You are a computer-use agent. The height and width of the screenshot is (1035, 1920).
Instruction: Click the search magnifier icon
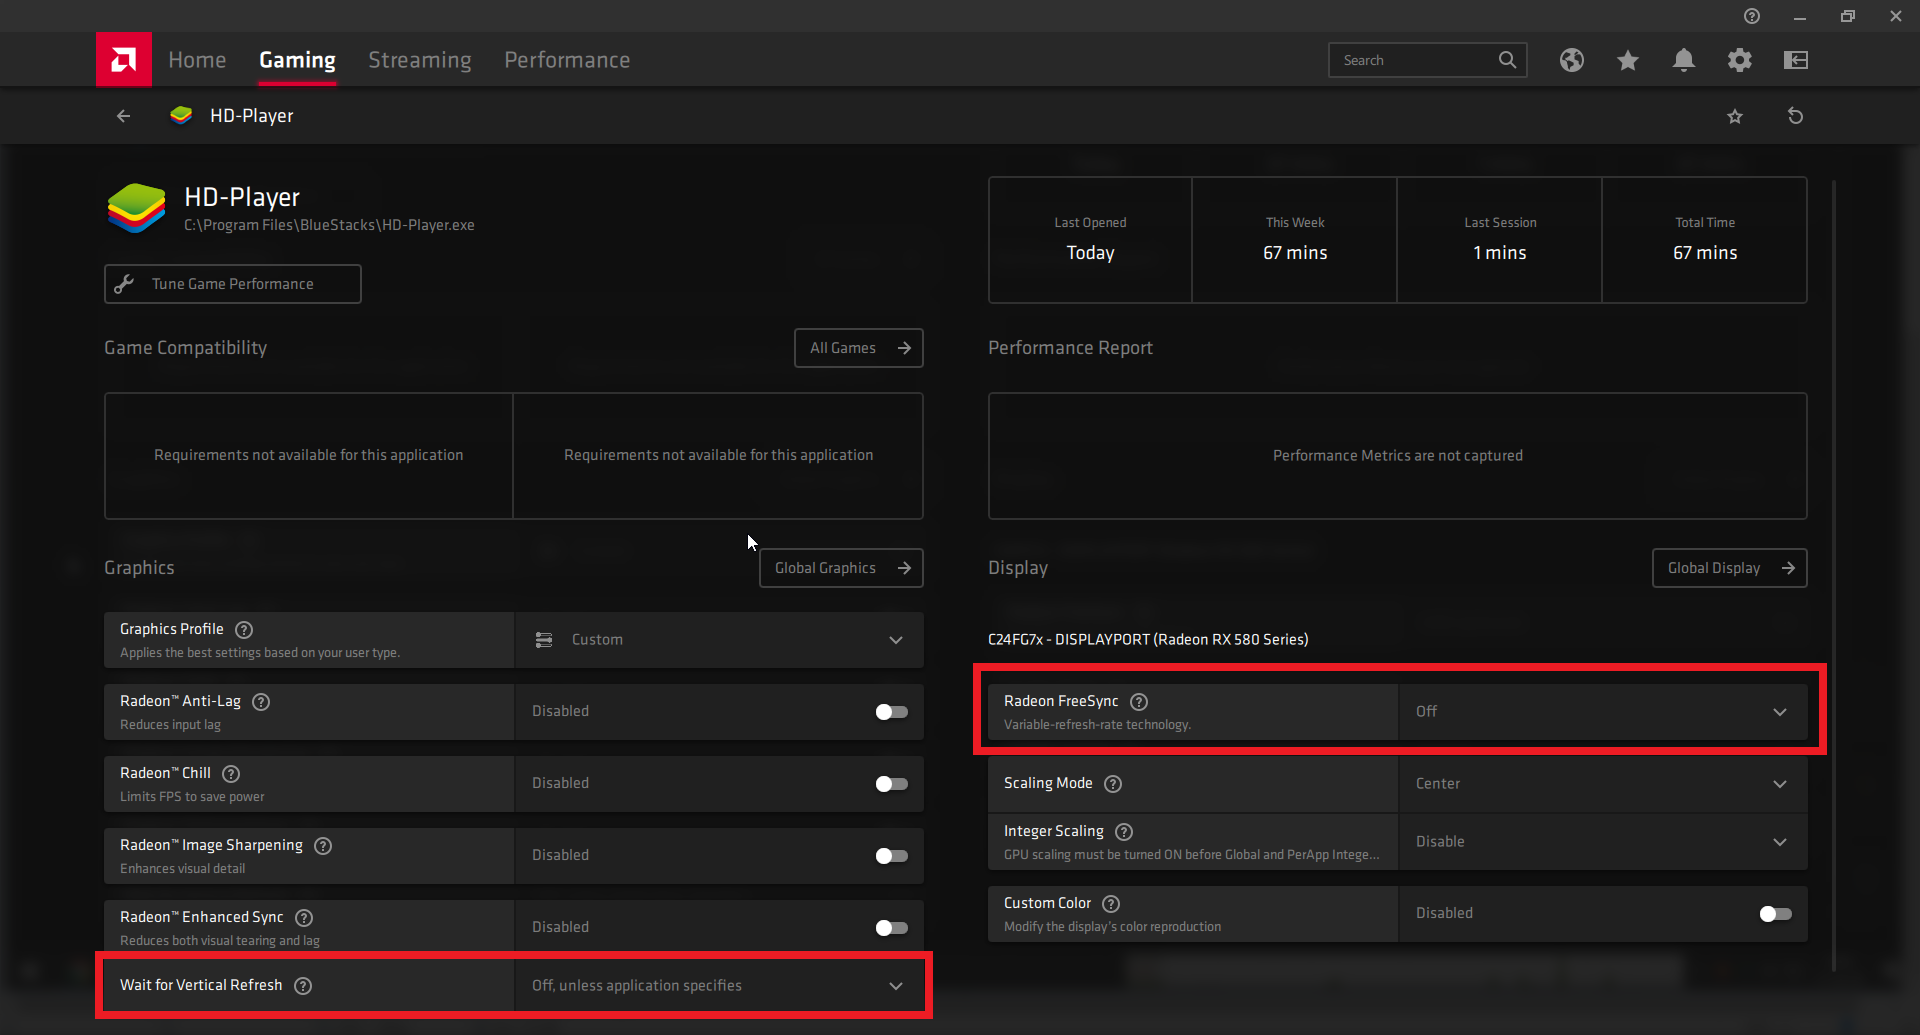(x=1507, y=60)
